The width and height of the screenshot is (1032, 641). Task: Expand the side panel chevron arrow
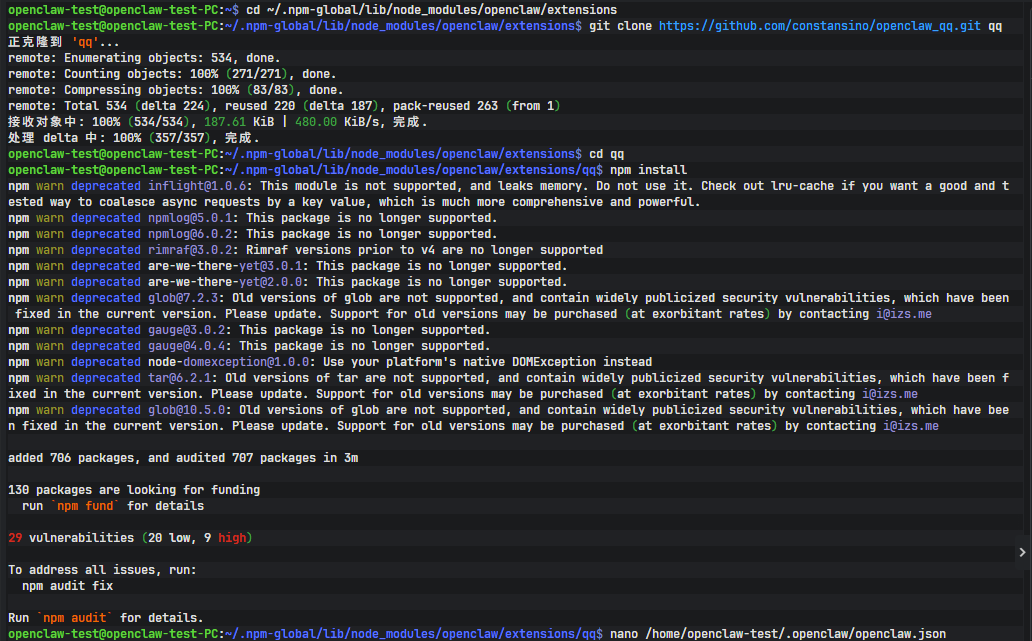pyautogui.click(x=1022, y=552)
